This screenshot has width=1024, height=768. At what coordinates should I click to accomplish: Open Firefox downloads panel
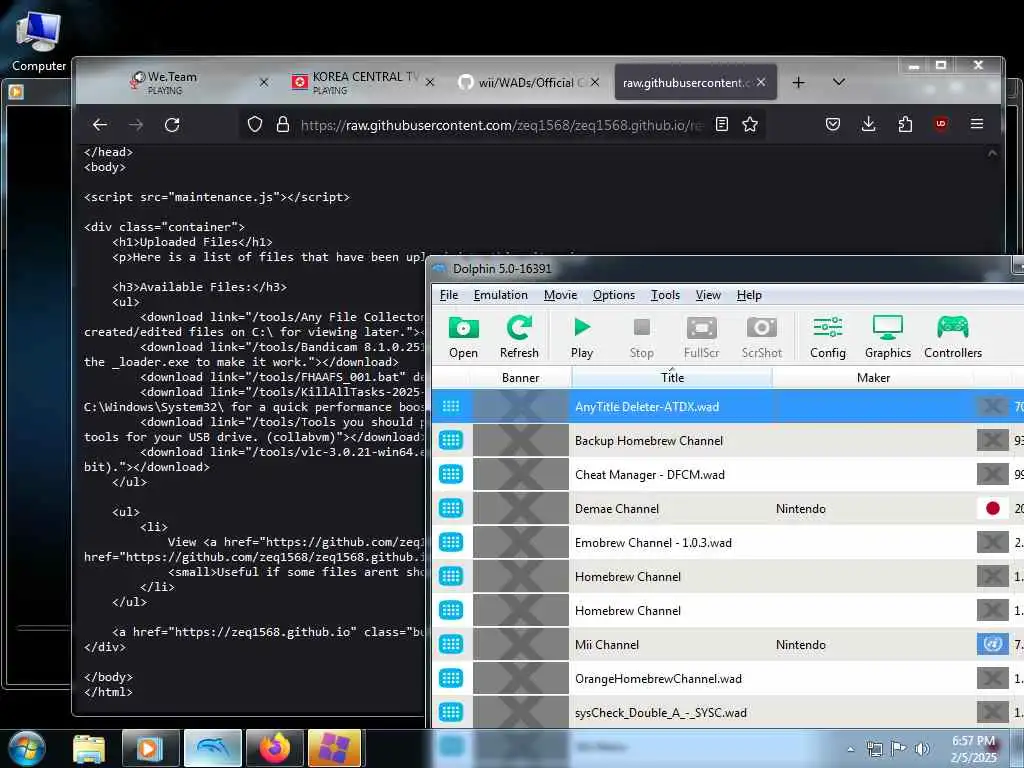[x=868, y=124]
